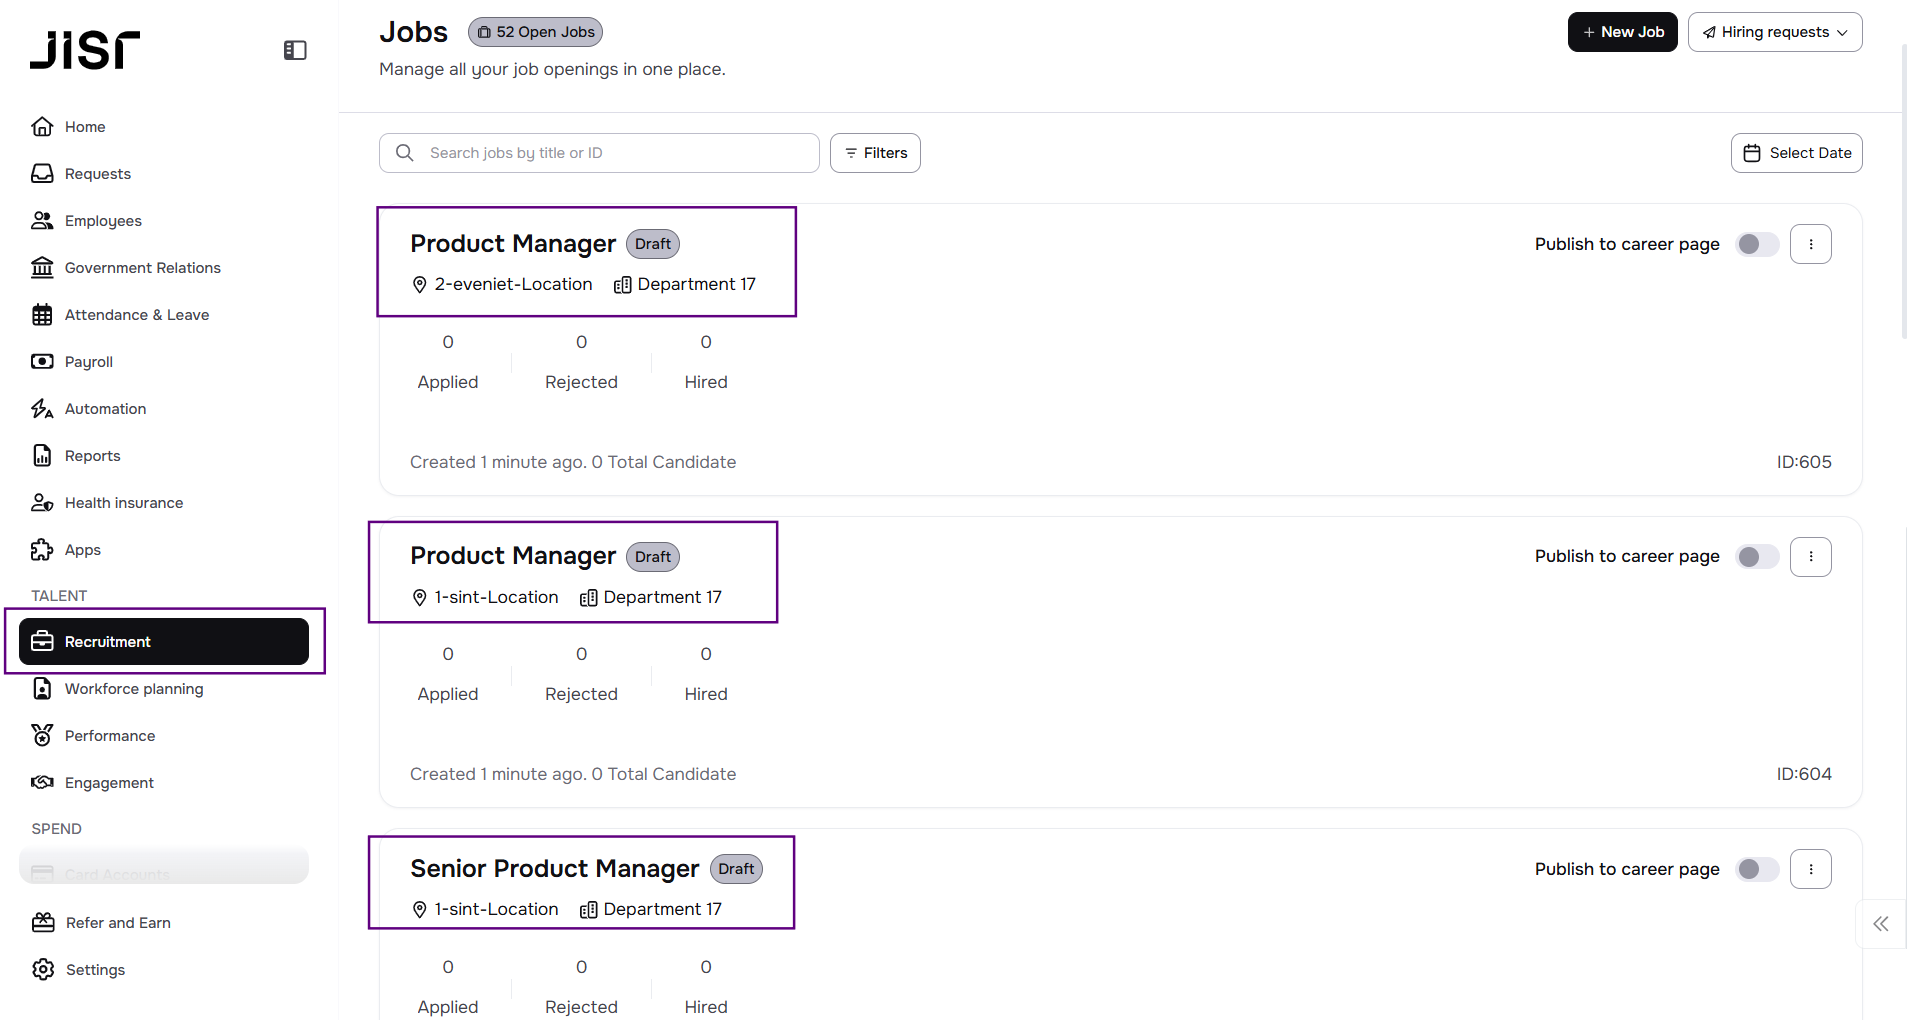
Task: Expand the Hiring requests dropdown
Action: 1774,32
